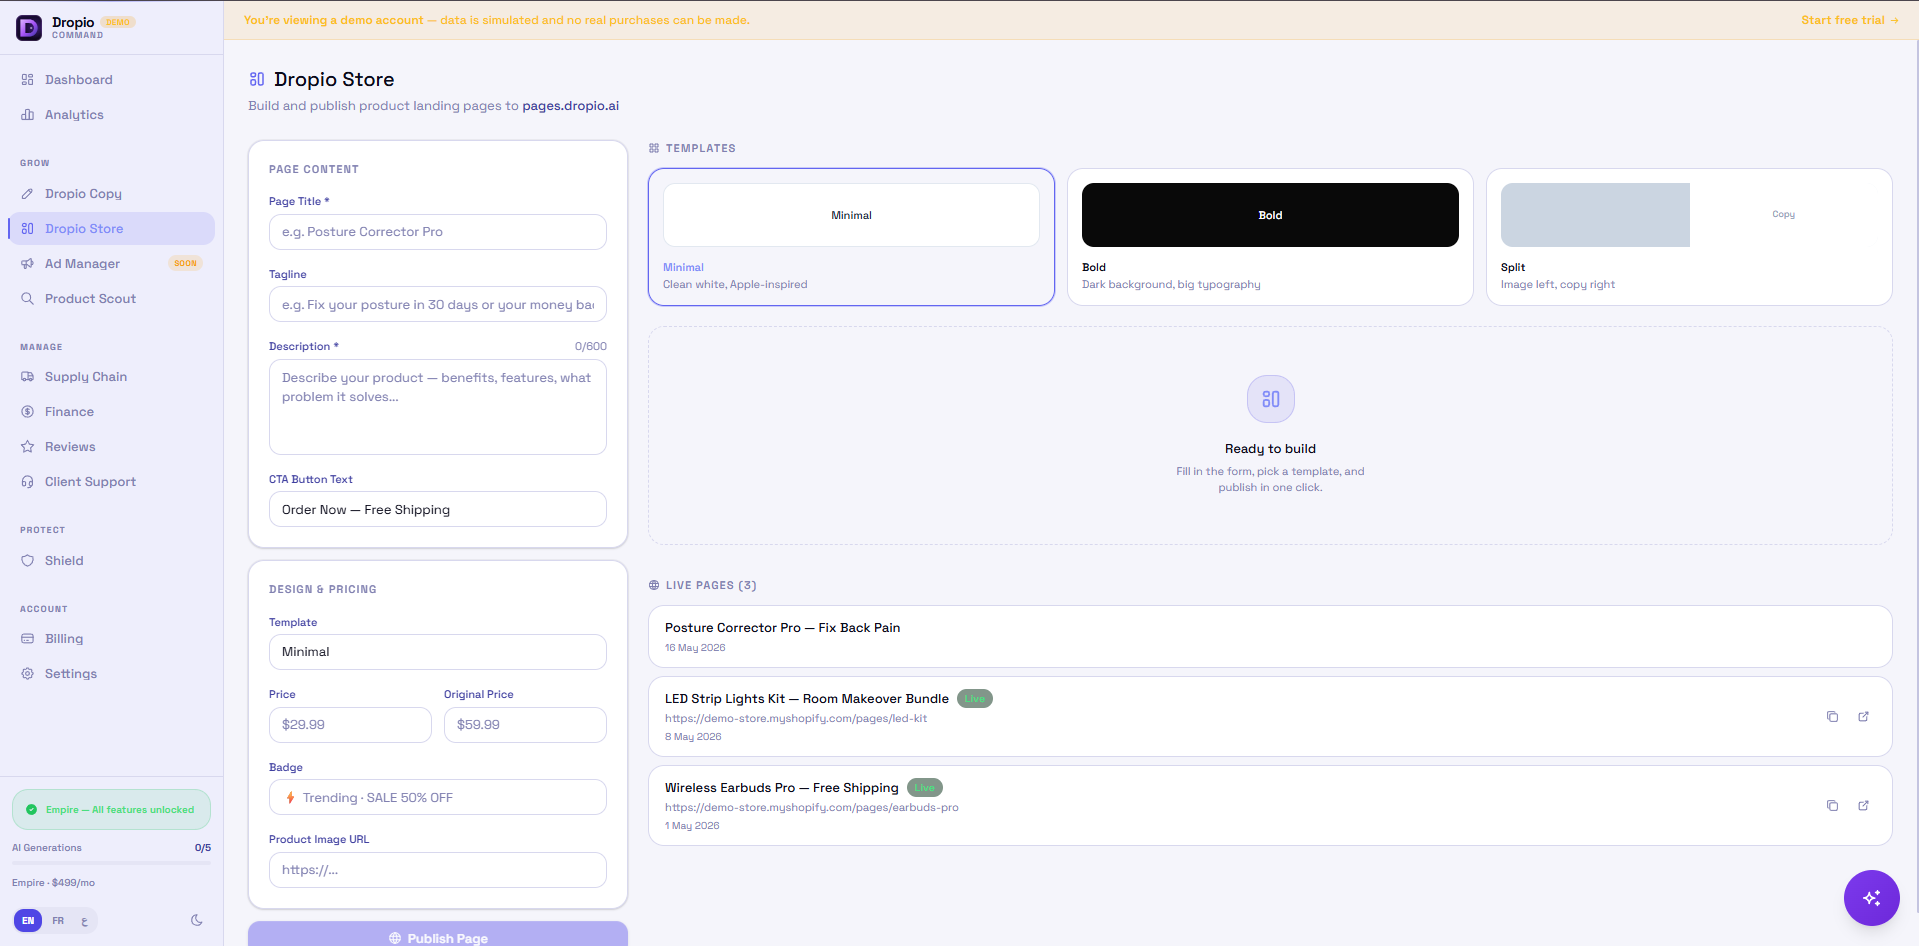Go to Dashboard in sidebar
The height and width of the screenshot is (946, 1919).
(x=111, y=80)
